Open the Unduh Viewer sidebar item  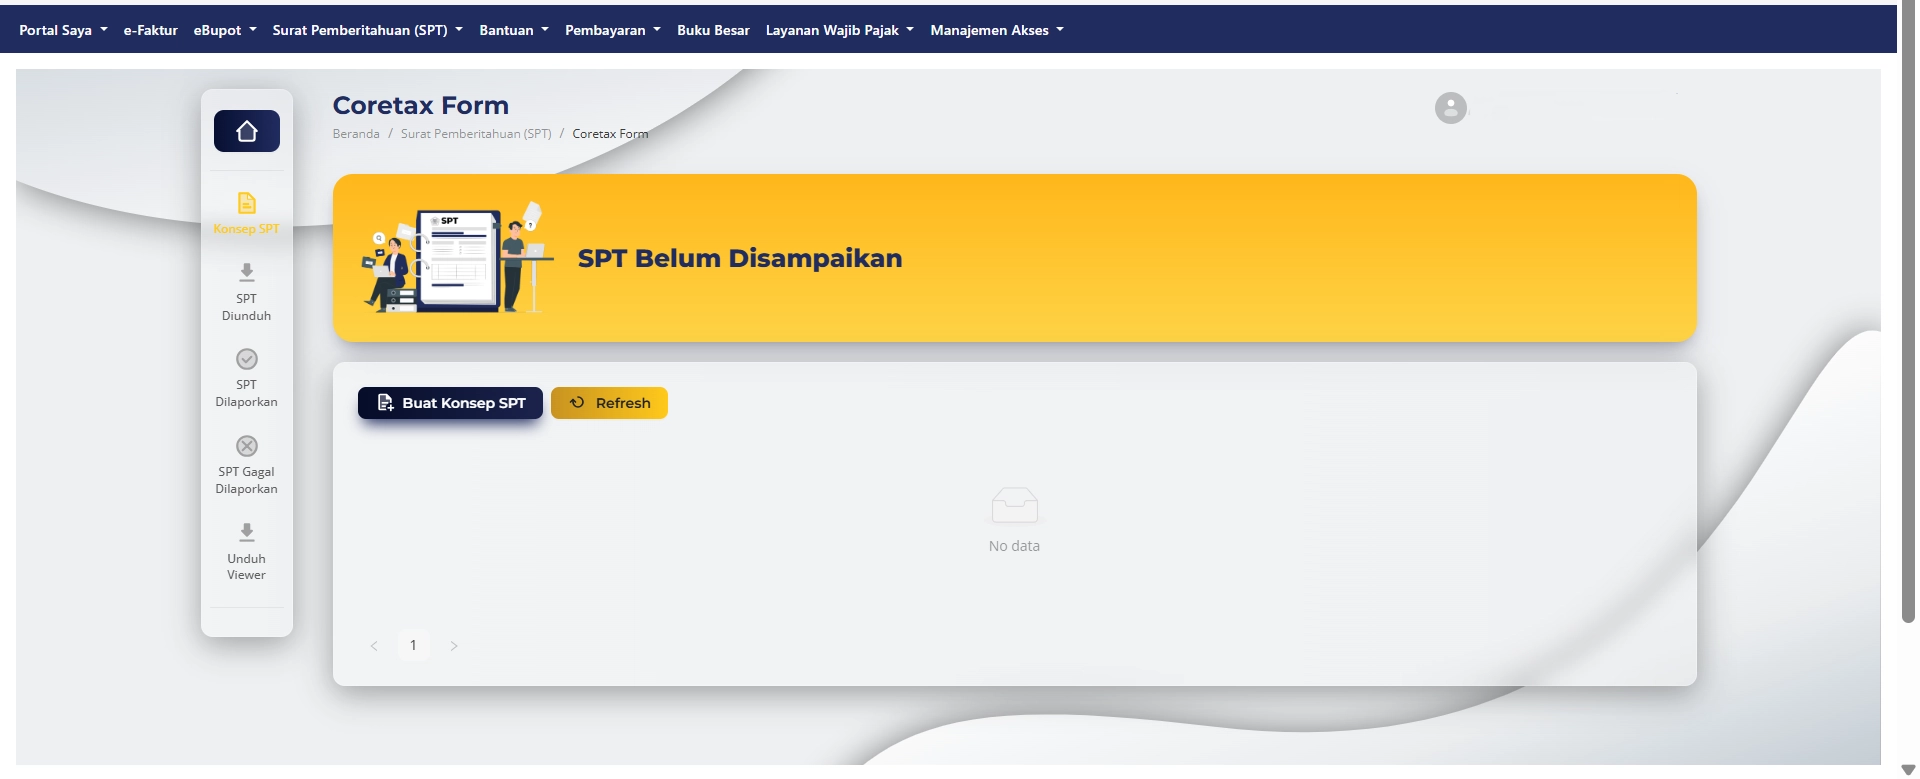tap(246, 551)
